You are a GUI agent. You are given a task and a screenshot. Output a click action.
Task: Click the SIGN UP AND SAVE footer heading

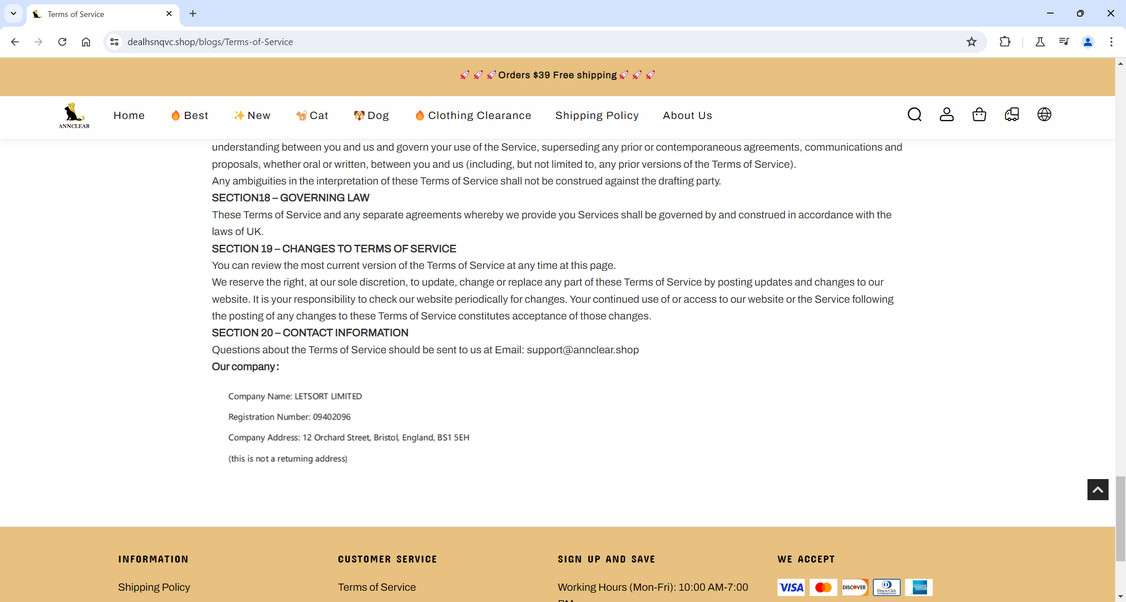[x=606, y=559]
